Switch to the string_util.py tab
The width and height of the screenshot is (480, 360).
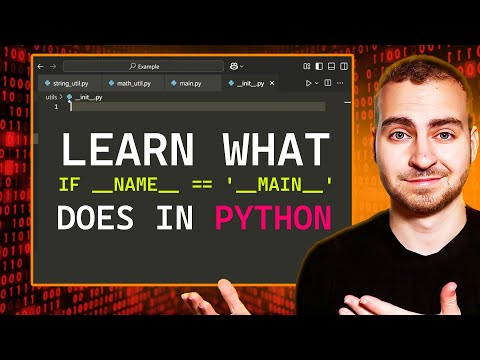[69, 83]
